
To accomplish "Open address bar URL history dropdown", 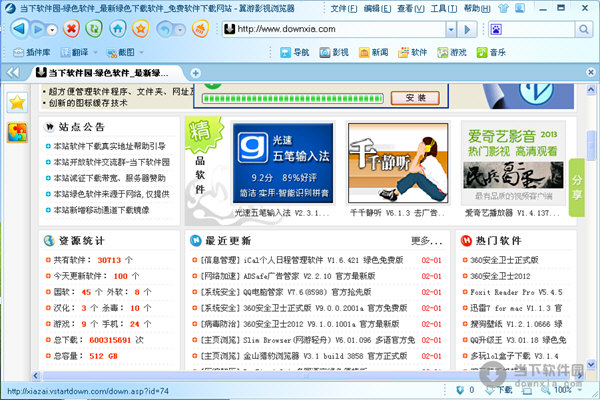I will click(x=452, y=29).
